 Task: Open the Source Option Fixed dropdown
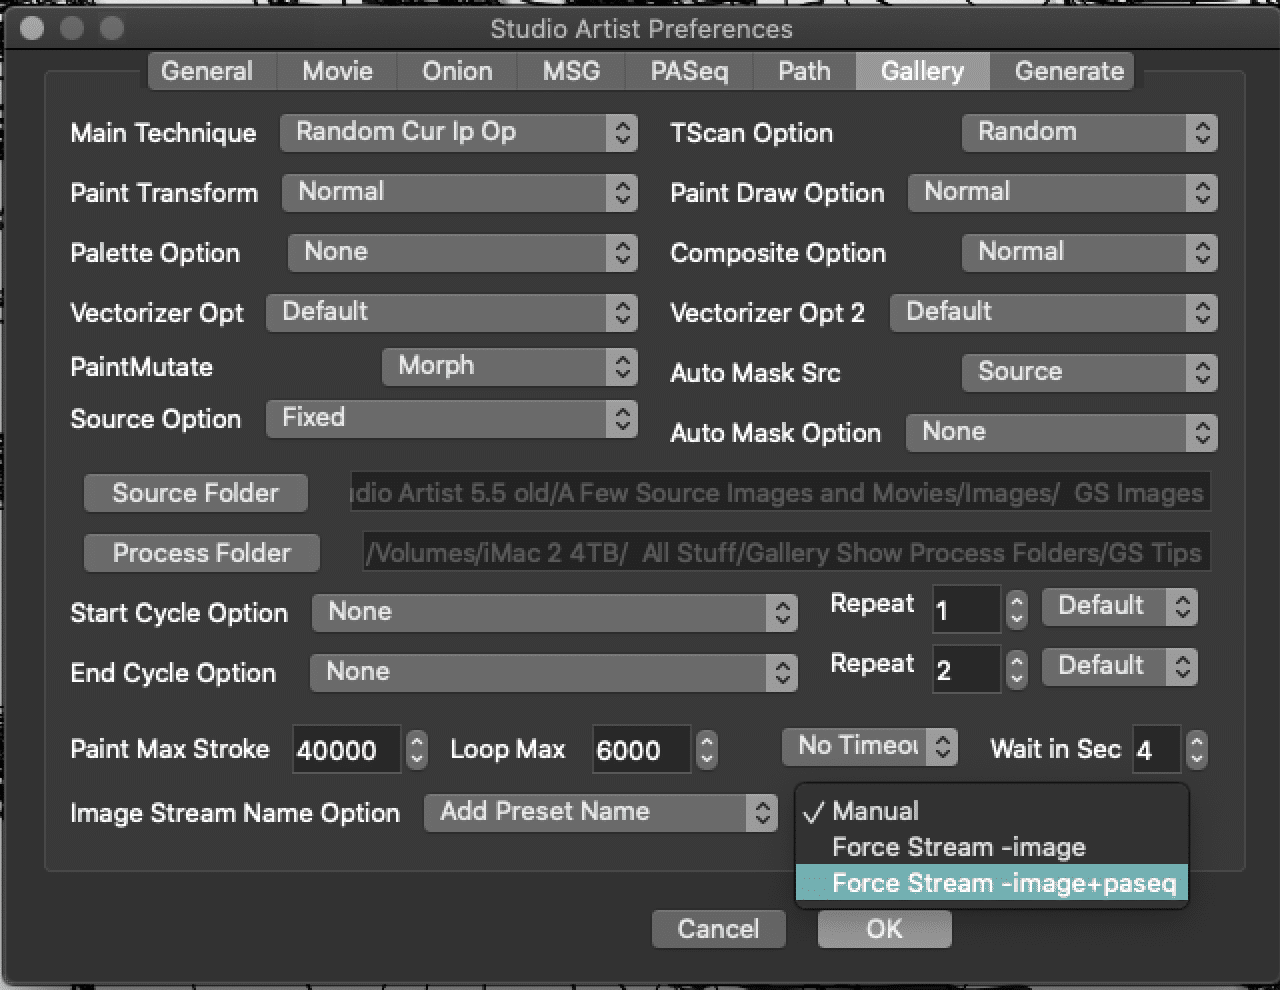coord(451,419)
